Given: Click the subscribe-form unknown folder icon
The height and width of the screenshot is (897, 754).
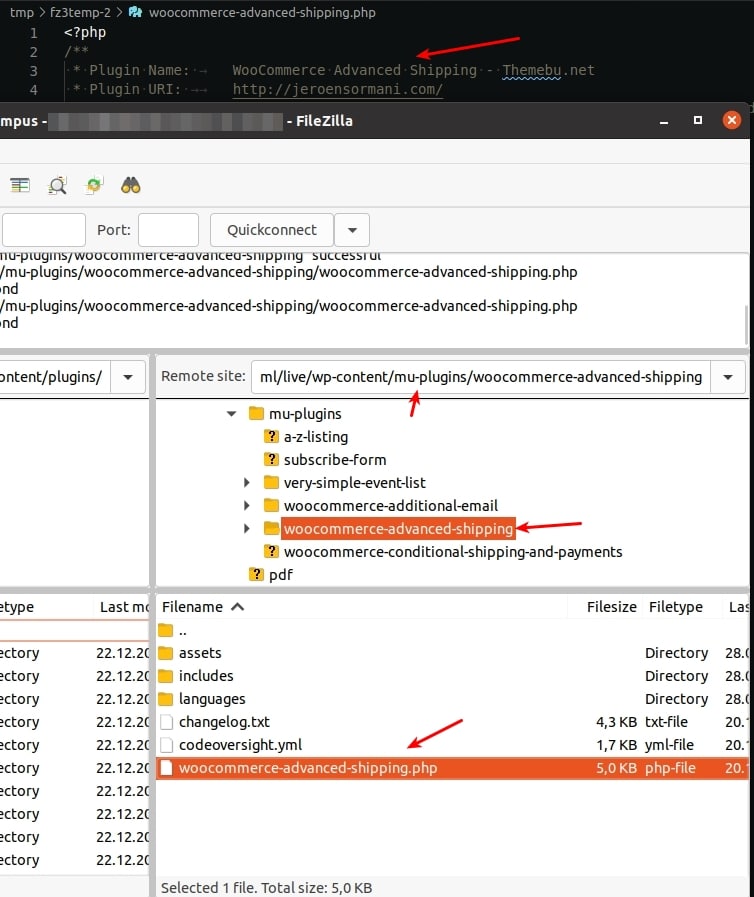Looking at the screenshot, I should point(271,459).
